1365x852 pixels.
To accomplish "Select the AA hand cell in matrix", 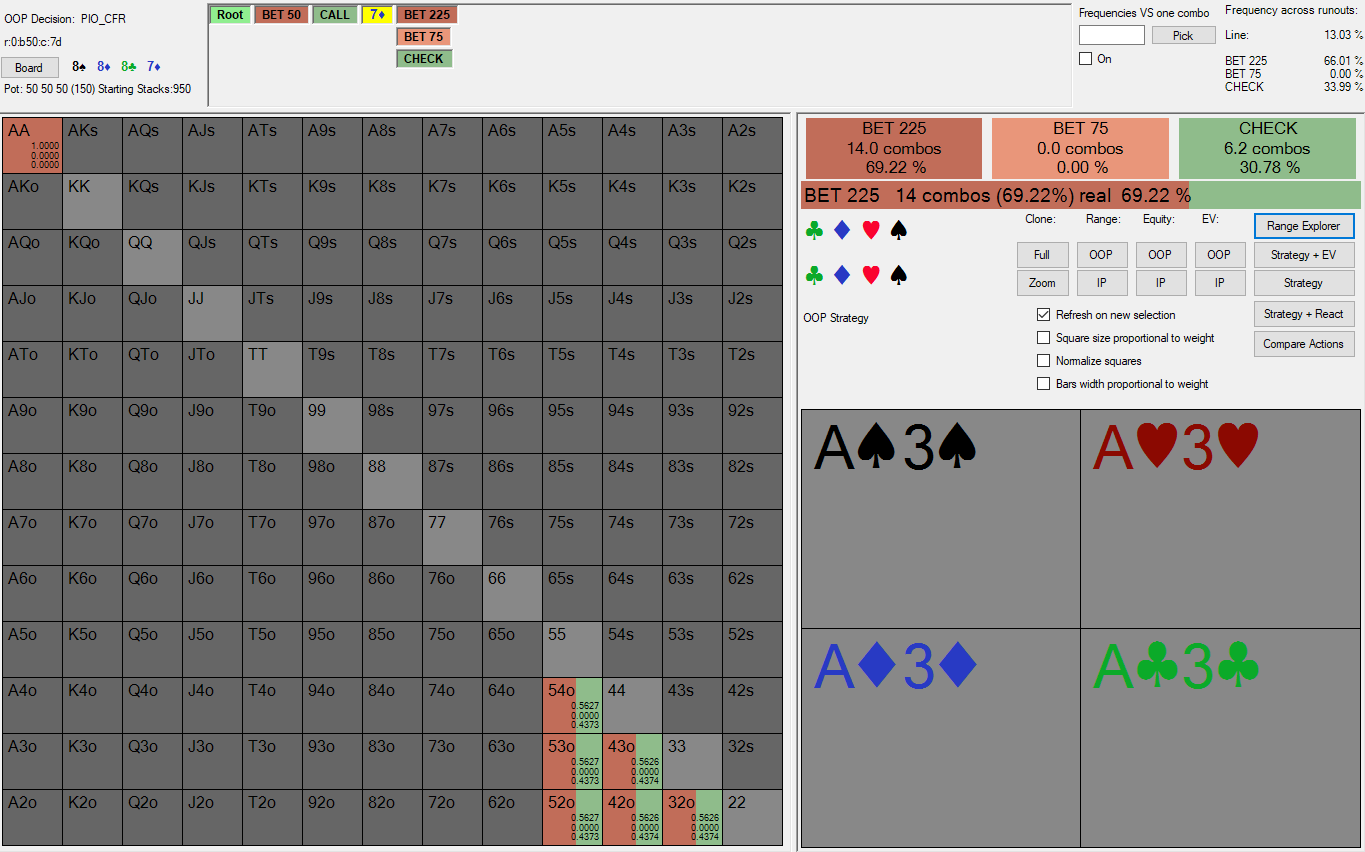I will [x=32, y=145].
